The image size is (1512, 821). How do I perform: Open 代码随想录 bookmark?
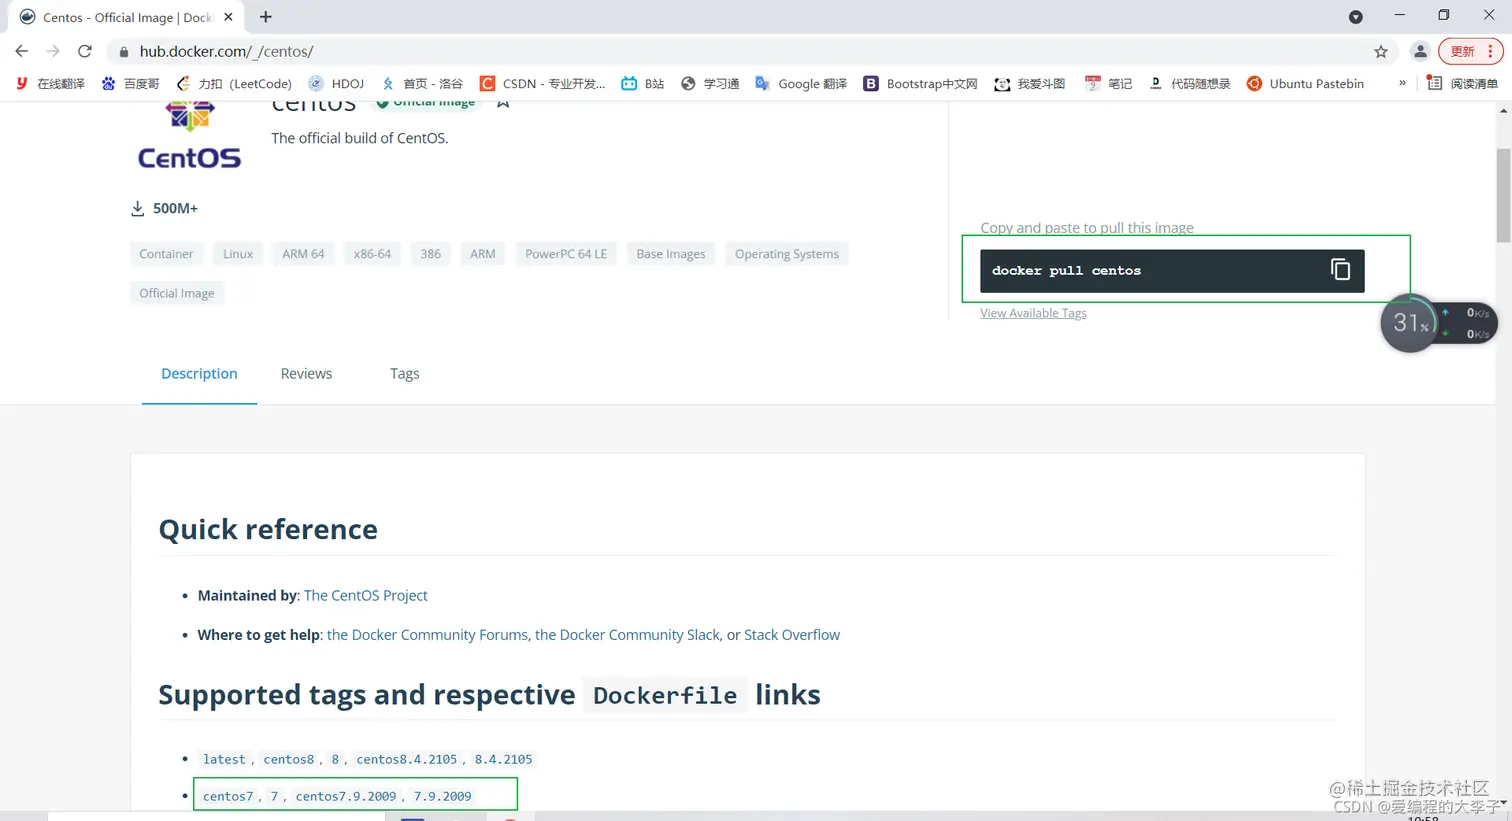[x=1189, y=84]
